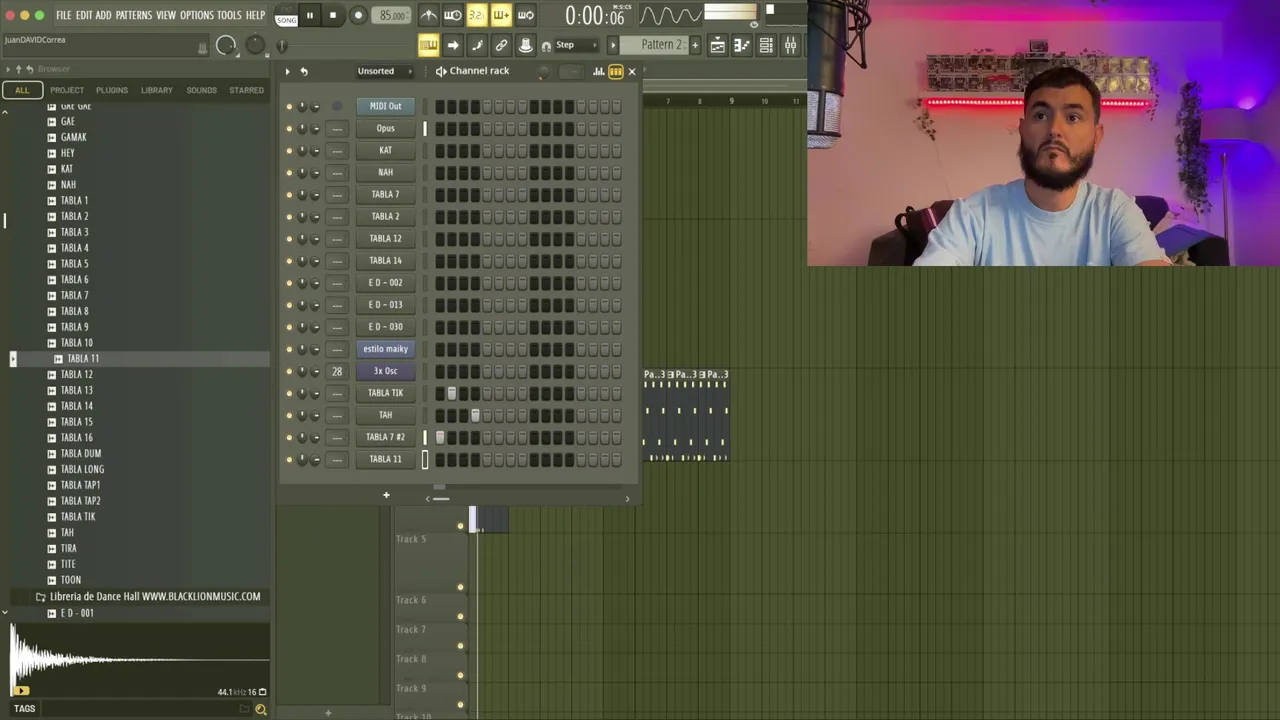The height and width of the screenshot is (720, 1280).
Task: Enable wait for input before recording
Action: tap(453, 15)
